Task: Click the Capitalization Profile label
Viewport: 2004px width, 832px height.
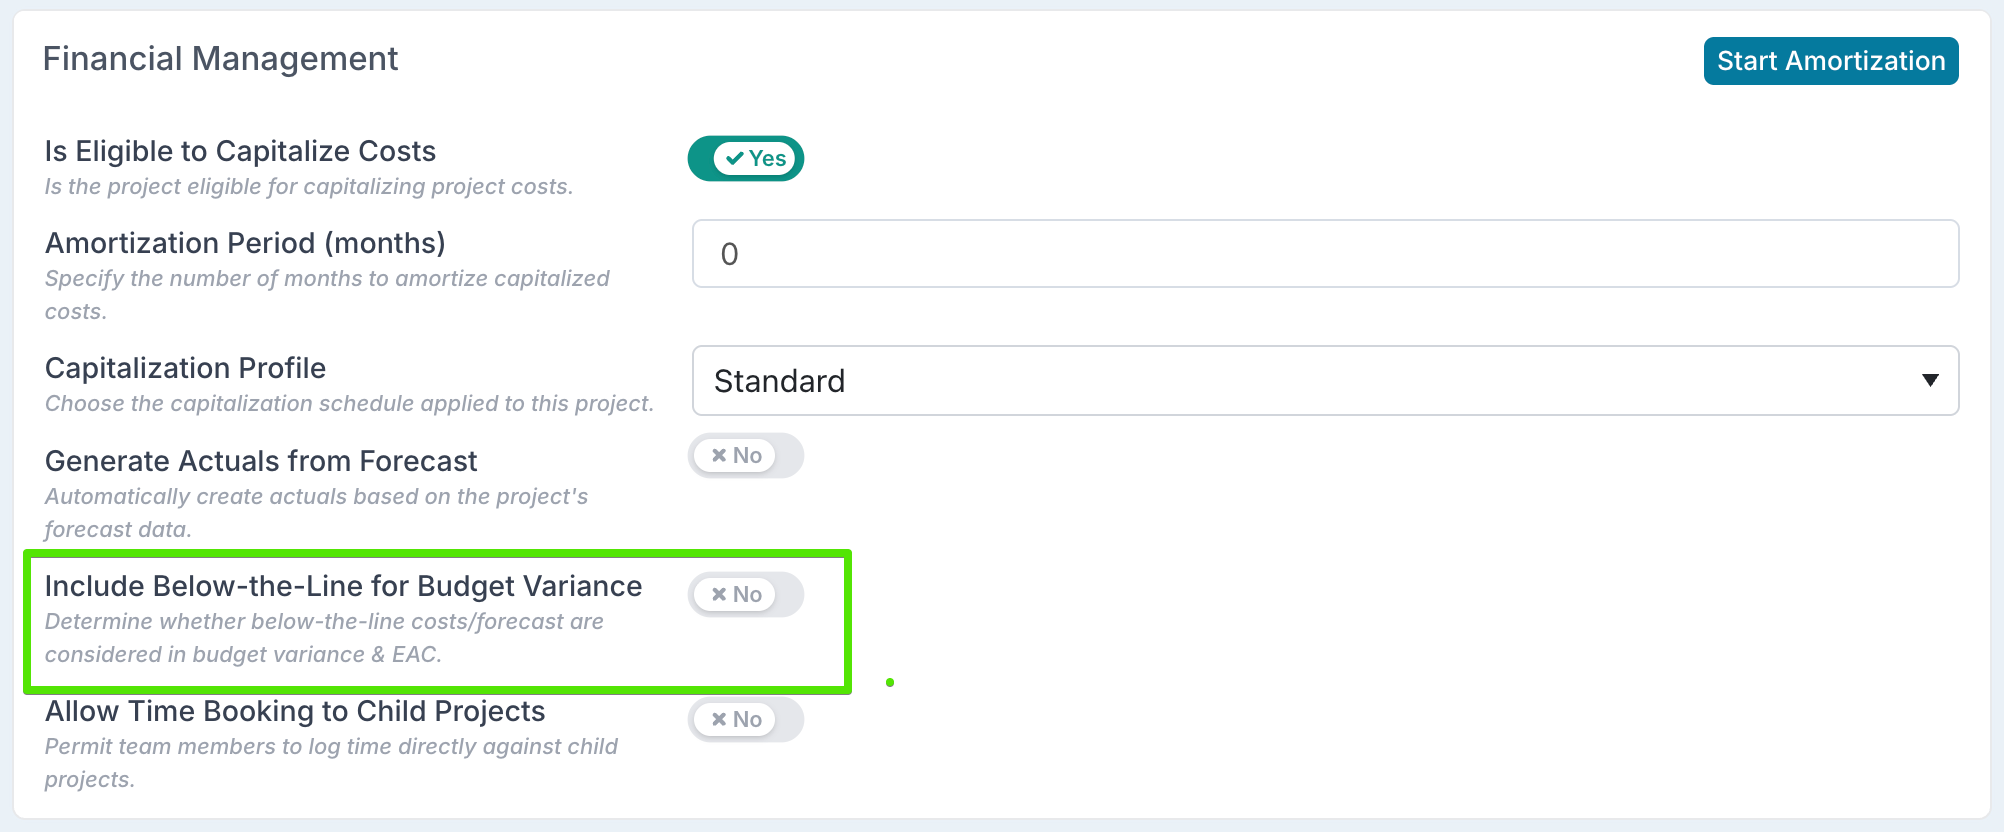Action: pos(185,368)
